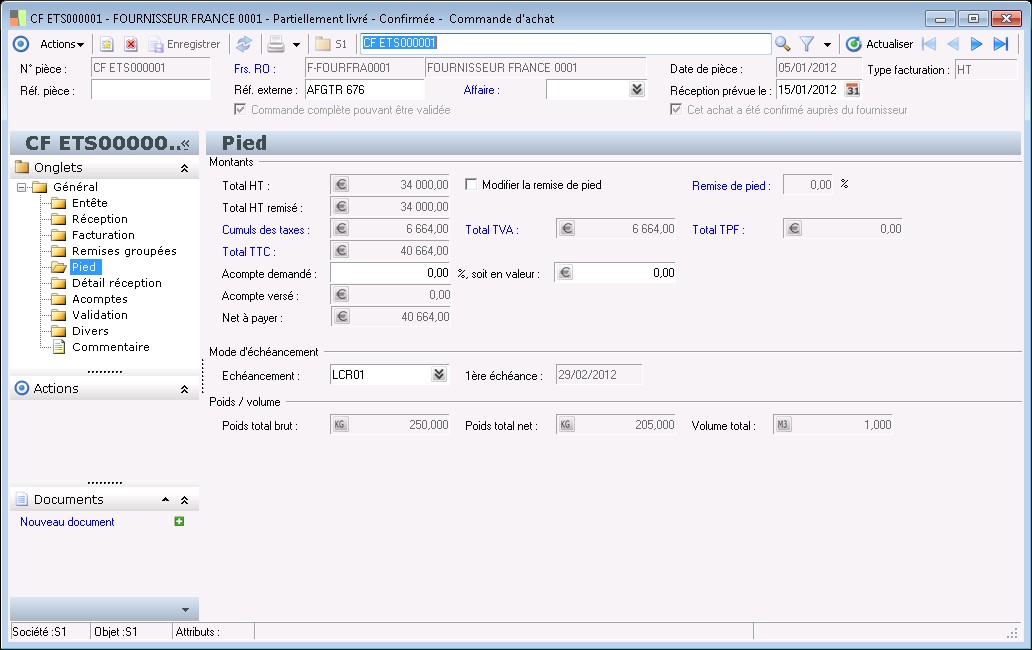
Task: Go to the first record arrow
Action: 929,44
